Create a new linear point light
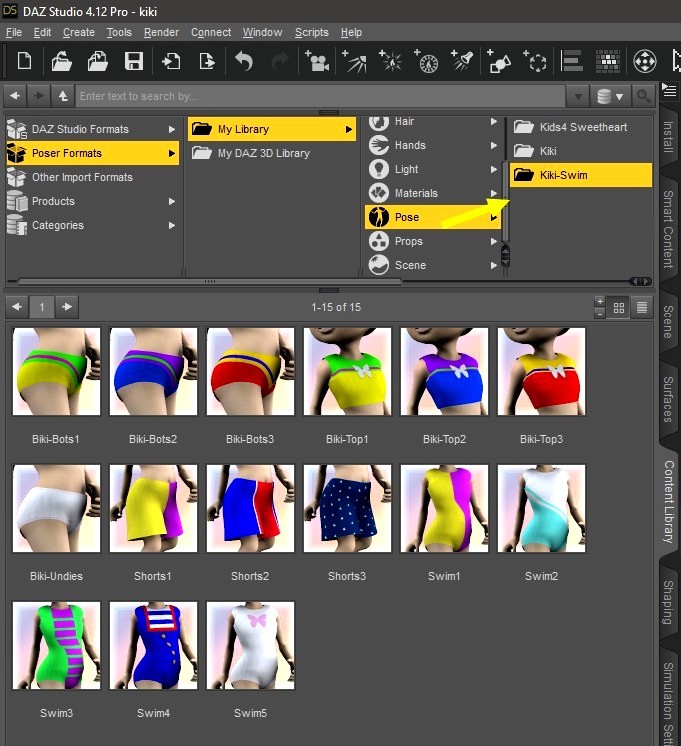 [x=426, y=61]
